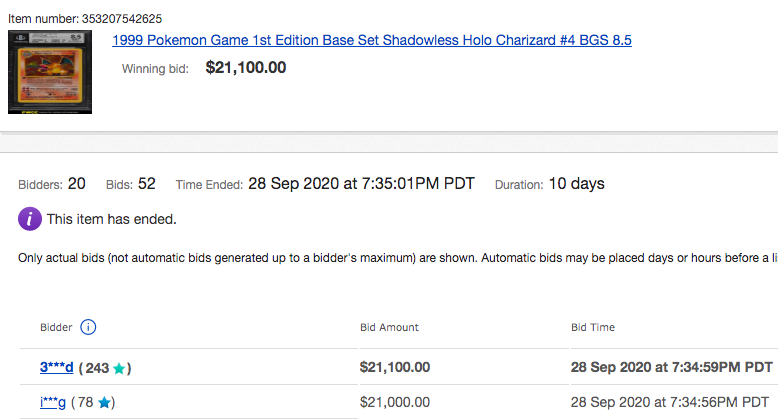The width and height of the screenshot is (778, 419).
Task: Click the $21,100.00 bid amount in first row
Action: (395, 367)
